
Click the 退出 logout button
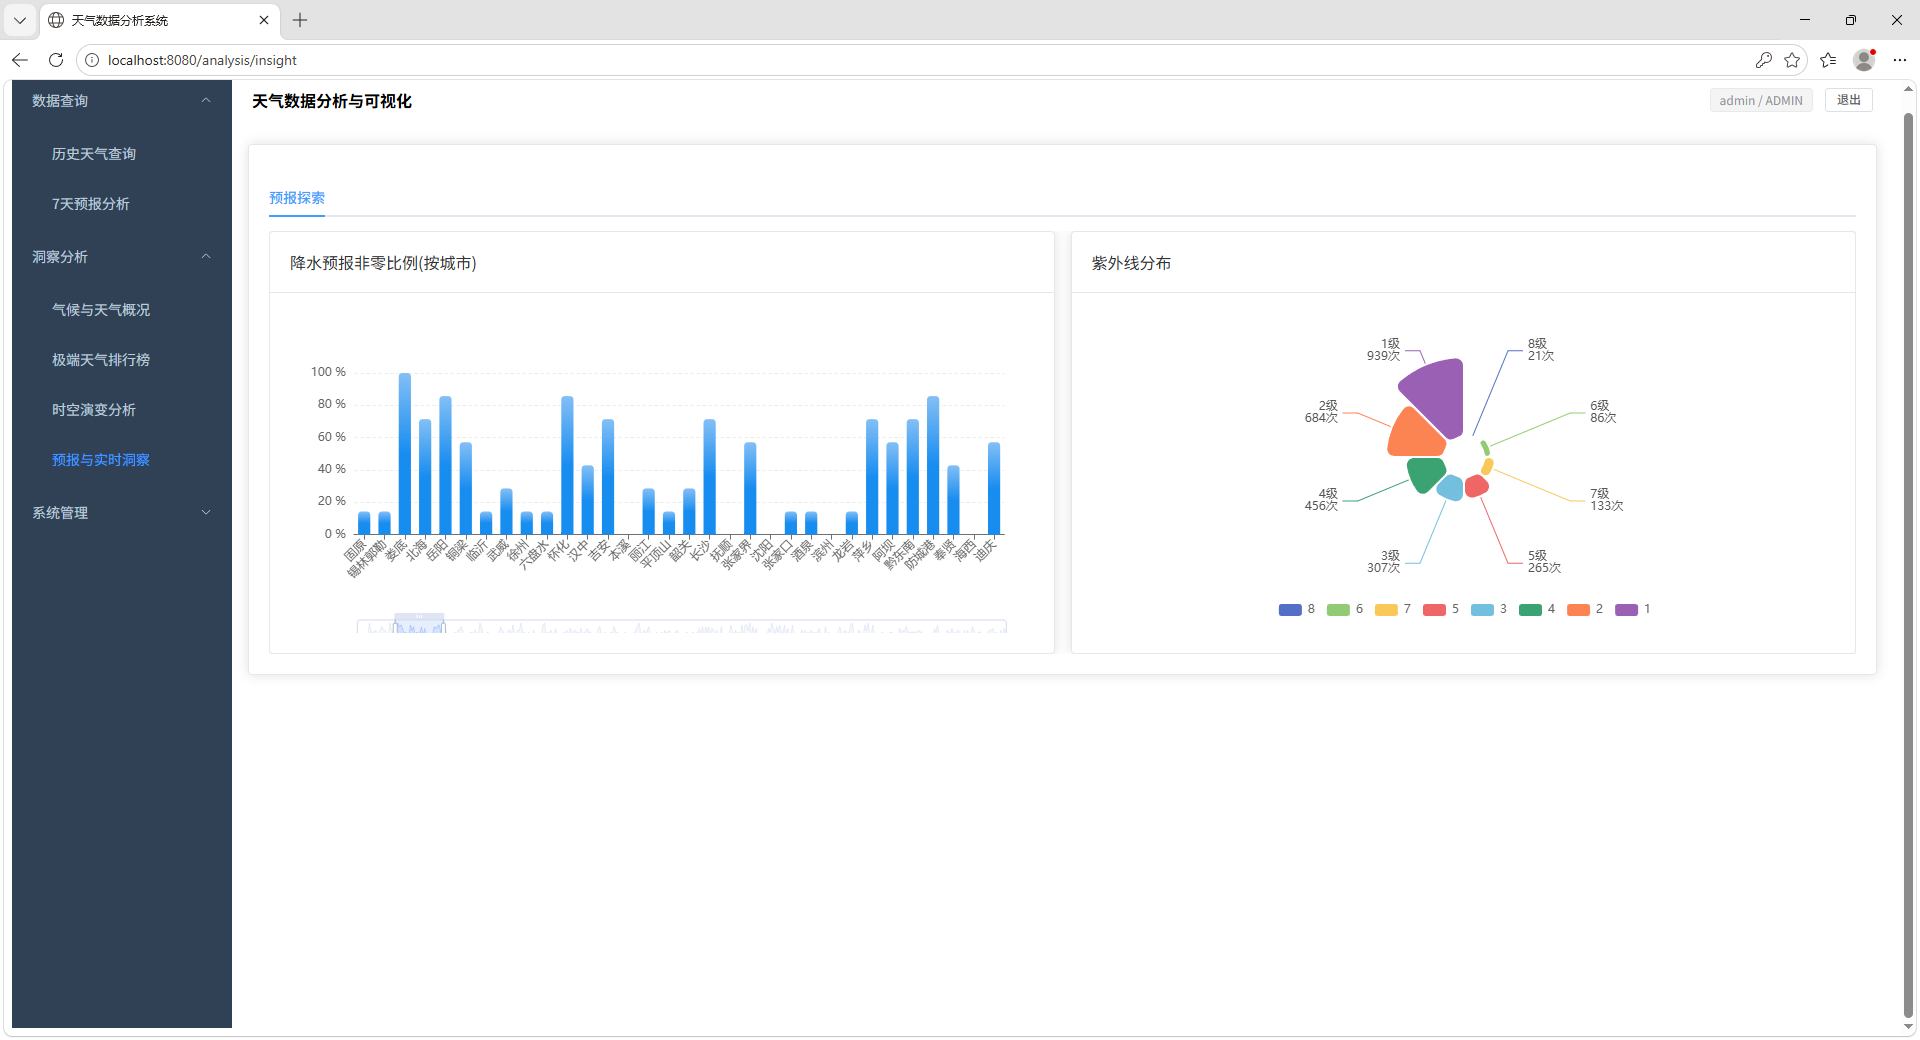[x=1848, y=100]
